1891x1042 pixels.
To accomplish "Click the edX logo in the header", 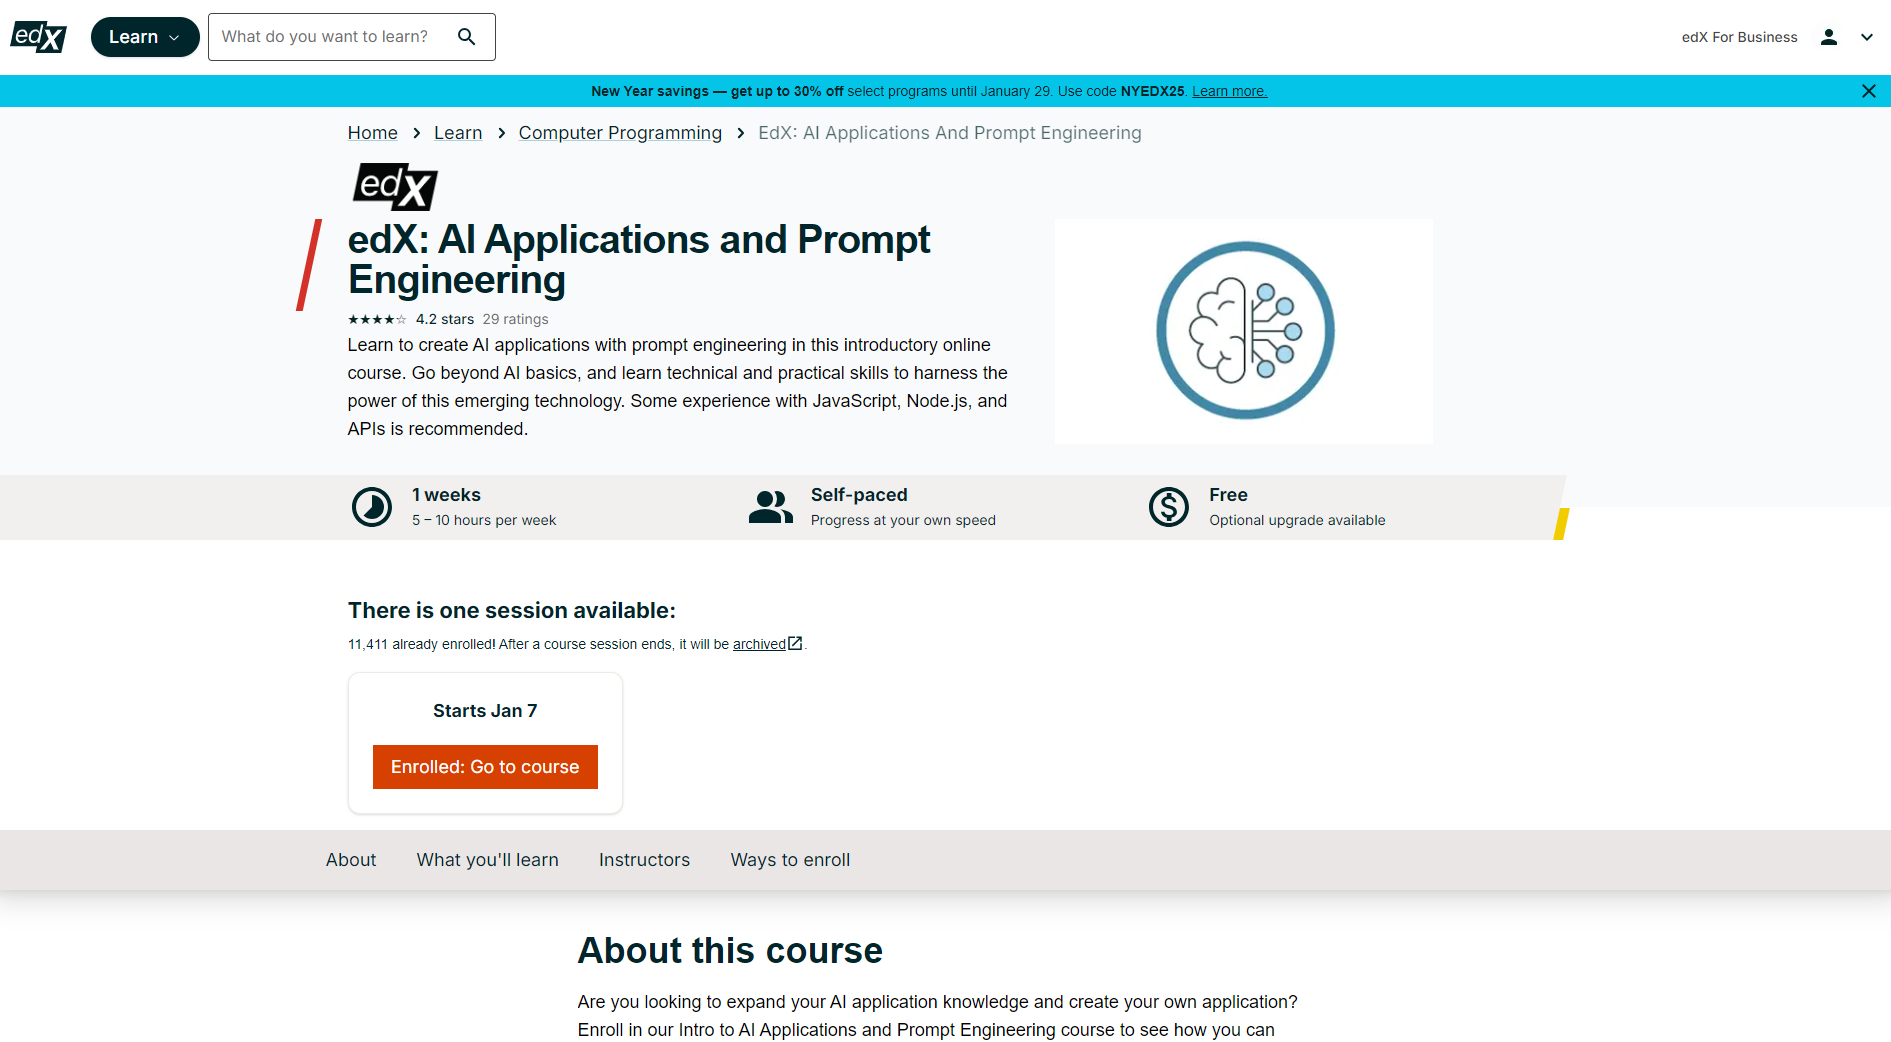I will (x=38, y=37).
